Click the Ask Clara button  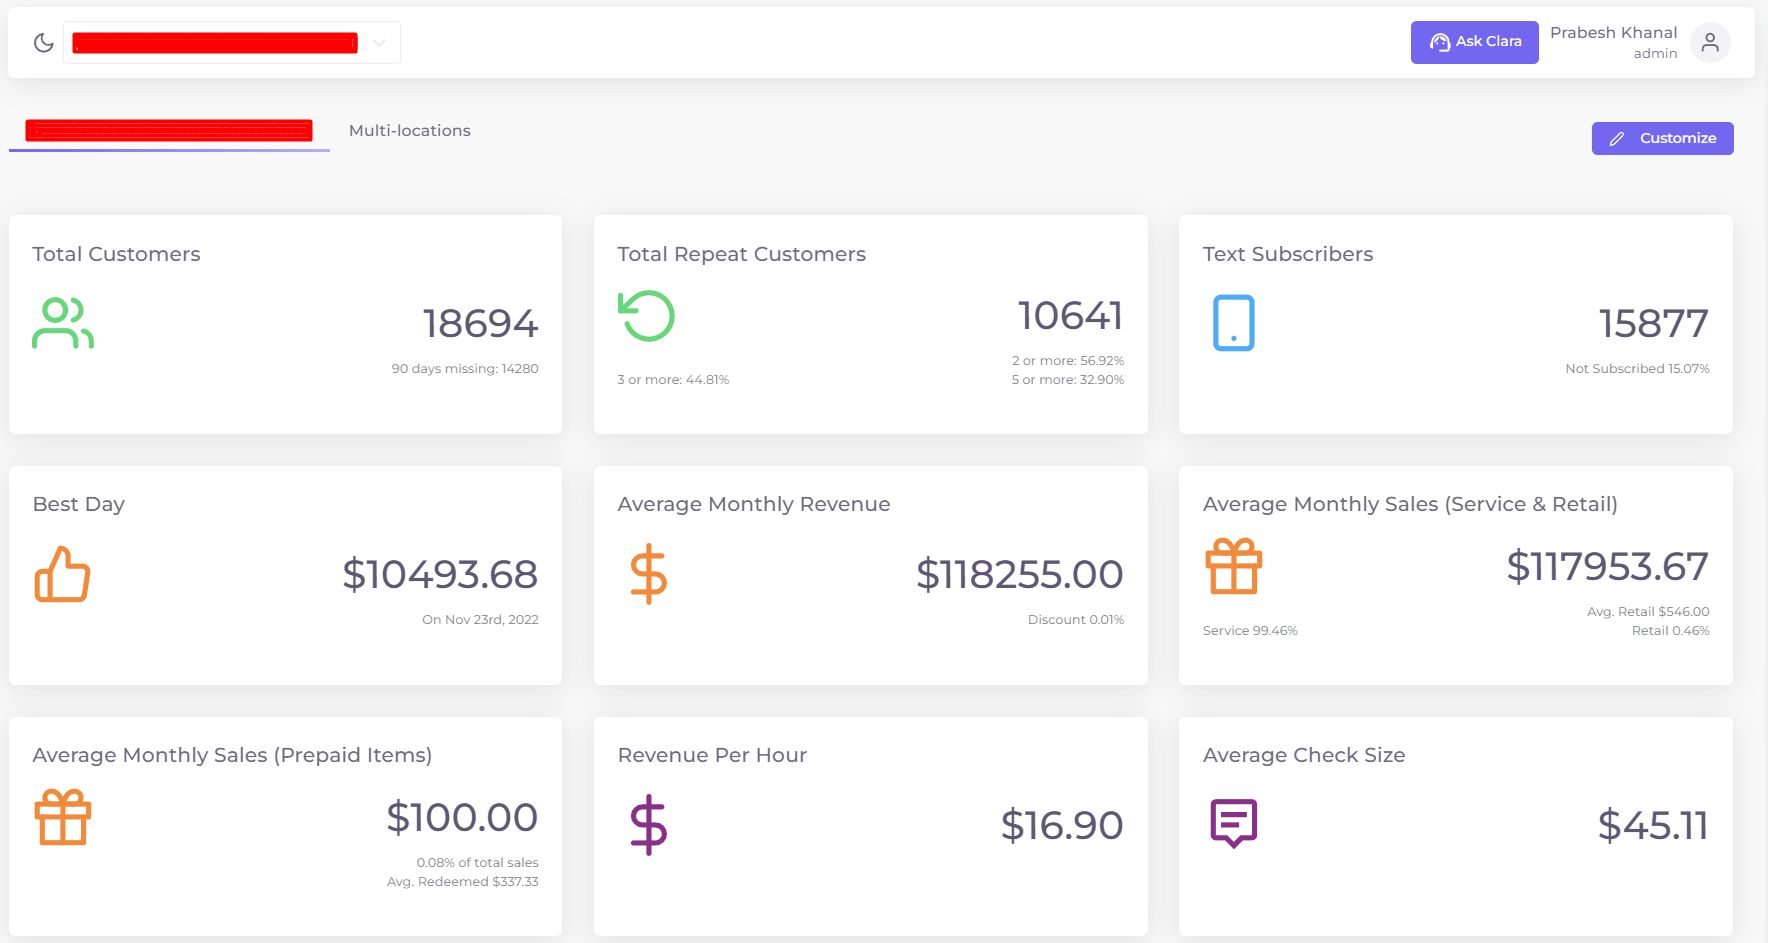tap(1475, 42)
